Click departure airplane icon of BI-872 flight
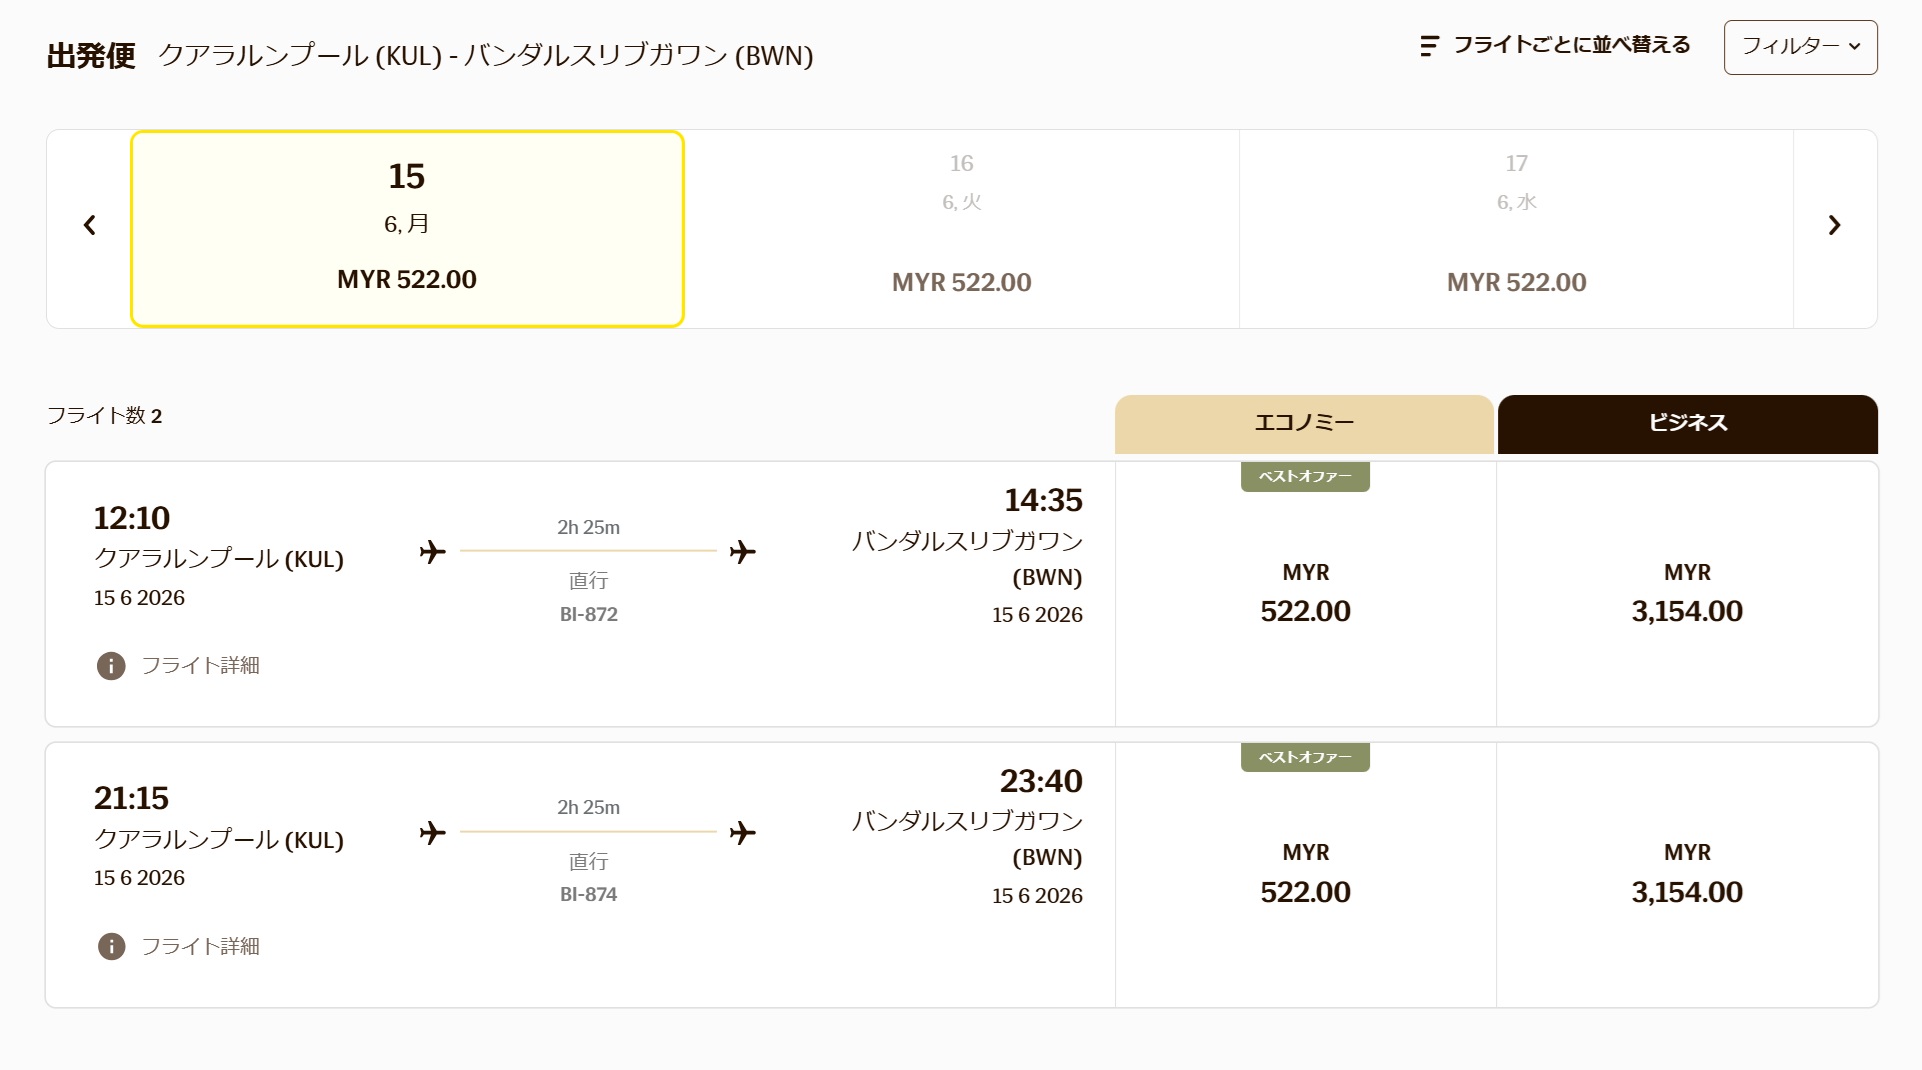Screen dimensions: 1922x1070 point(433,552)
